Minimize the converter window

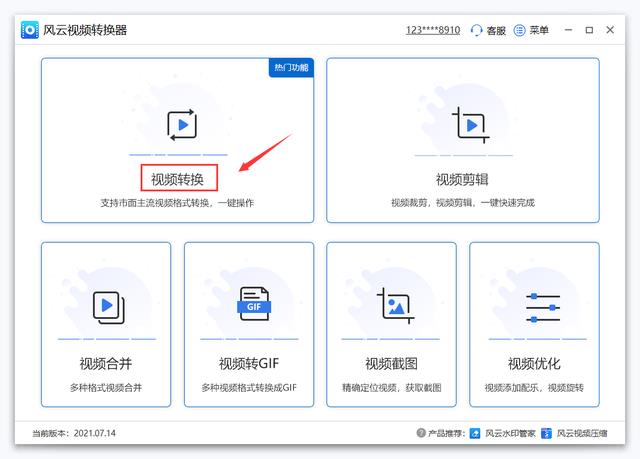pos(568,30)
